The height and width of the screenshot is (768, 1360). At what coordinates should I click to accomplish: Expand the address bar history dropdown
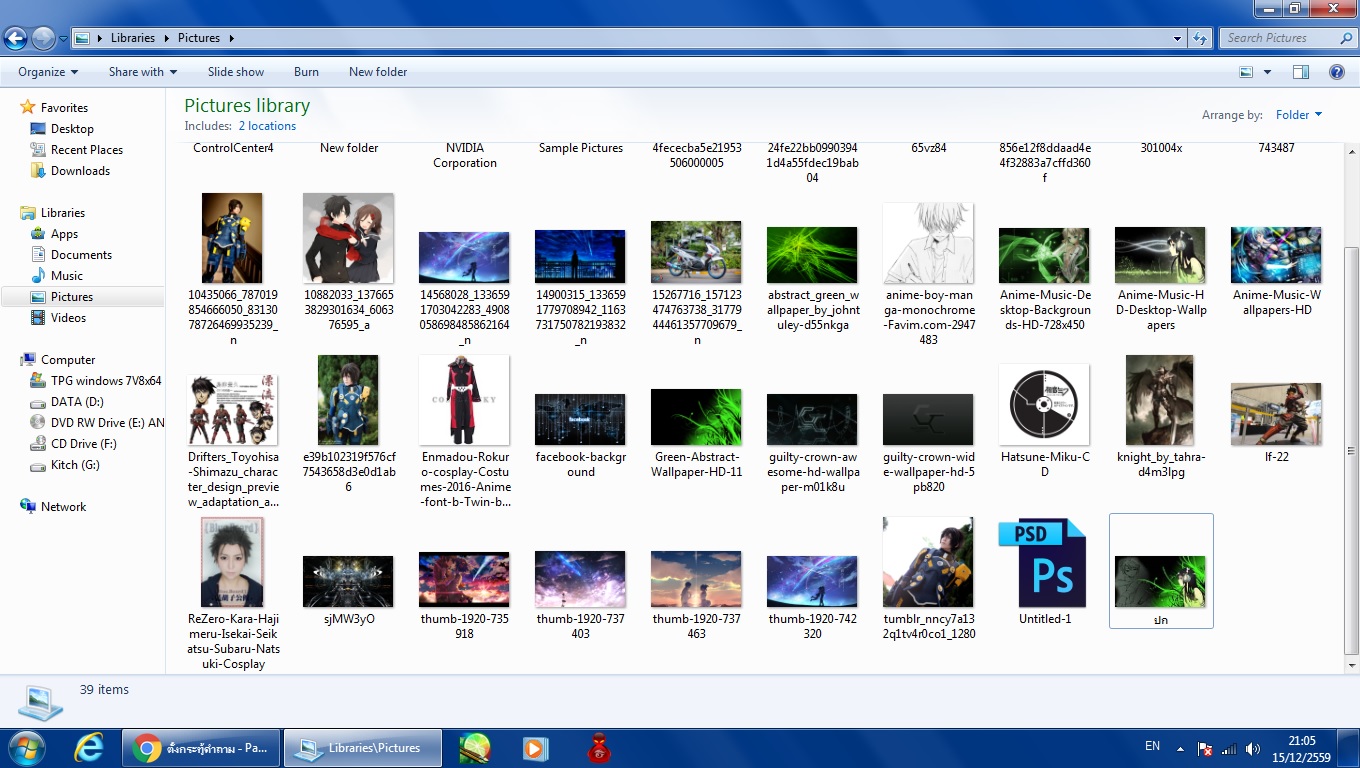coord(1177,38)
